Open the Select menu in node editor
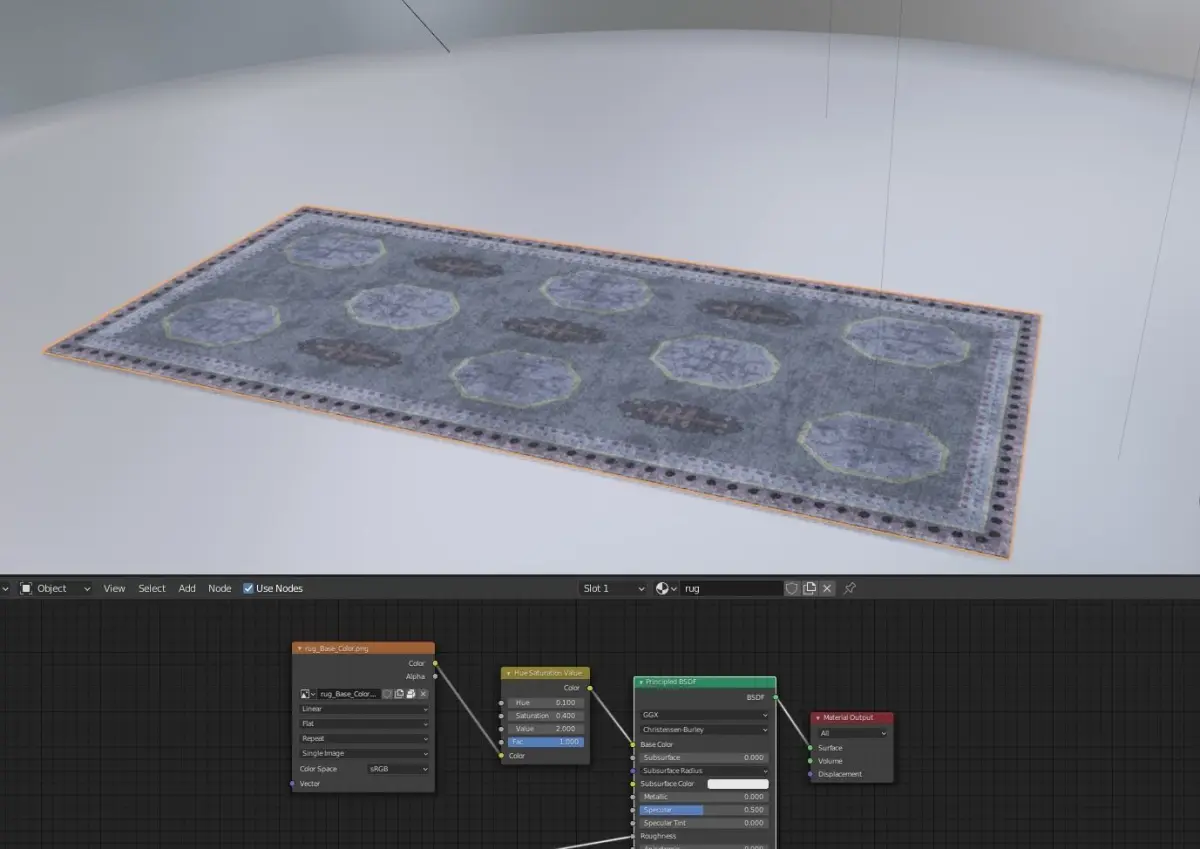1200x849 pixels. coord(152,588)
